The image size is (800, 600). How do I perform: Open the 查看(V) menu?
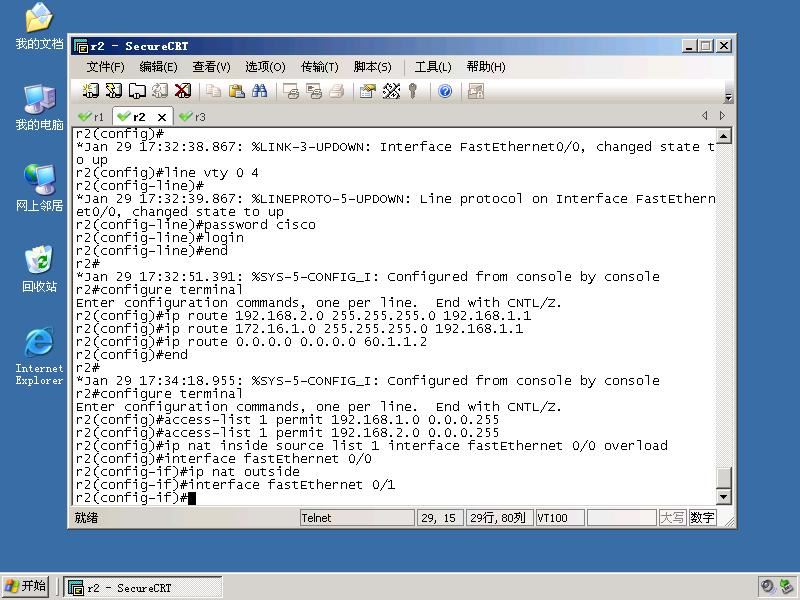click(x=211, y=67)
